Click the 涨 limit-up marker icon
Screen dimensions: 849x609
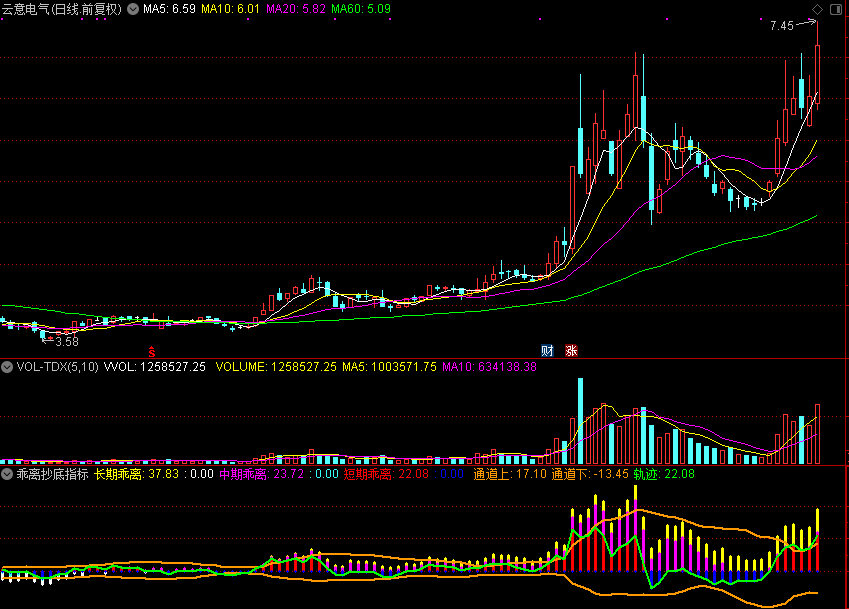(571, 351)
